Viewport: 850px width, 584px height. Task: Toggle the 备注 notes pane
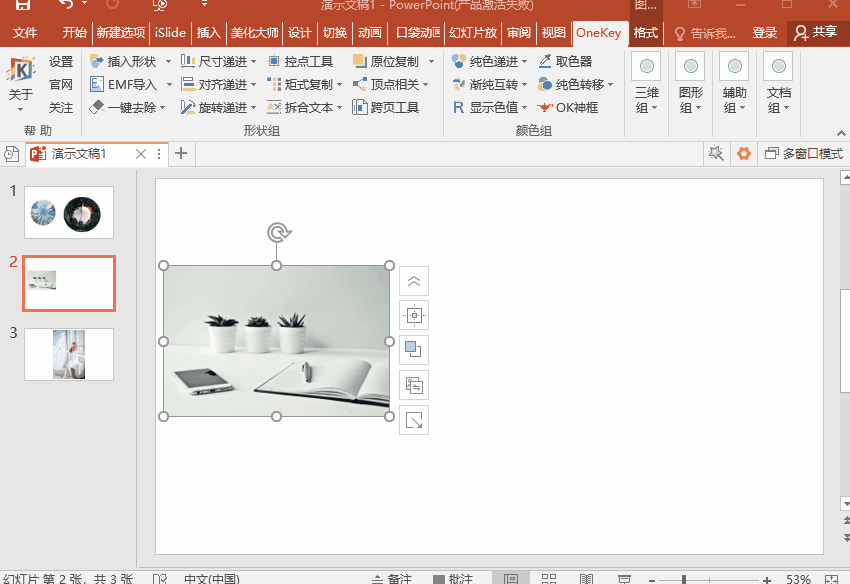click(x=391, y=579)
